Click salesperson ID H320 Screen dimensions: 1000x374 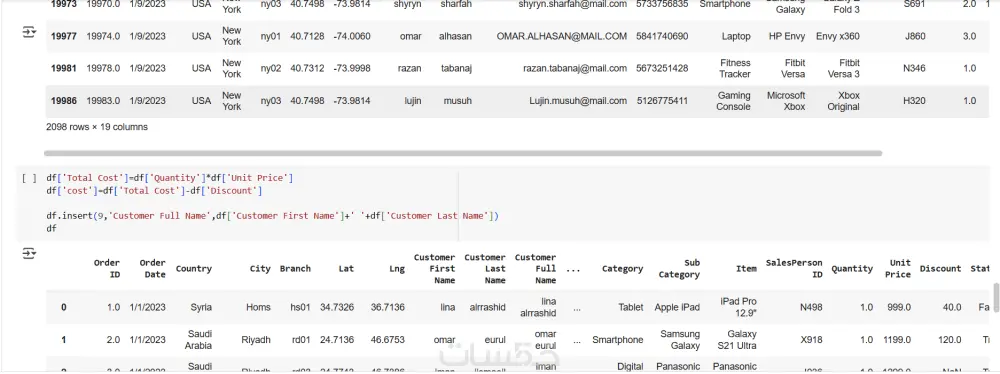(x=915, y=101)
